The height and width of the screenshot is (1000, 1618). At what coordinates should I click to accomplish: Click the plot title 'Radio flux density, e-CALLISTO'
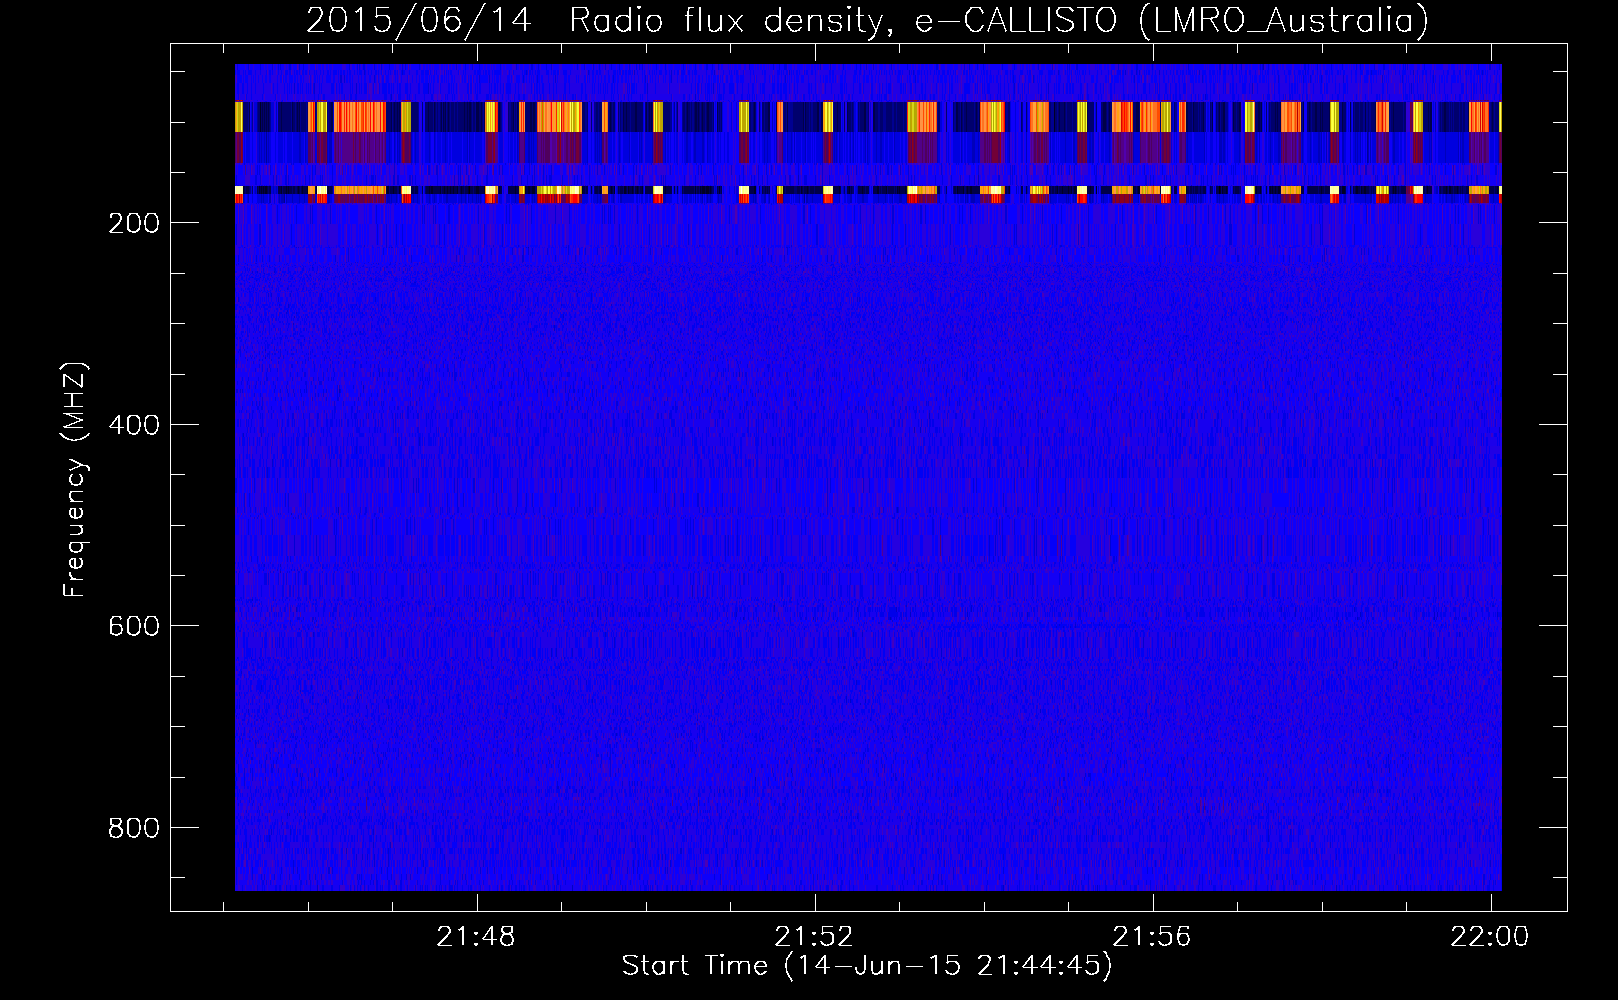coord(843,21)
